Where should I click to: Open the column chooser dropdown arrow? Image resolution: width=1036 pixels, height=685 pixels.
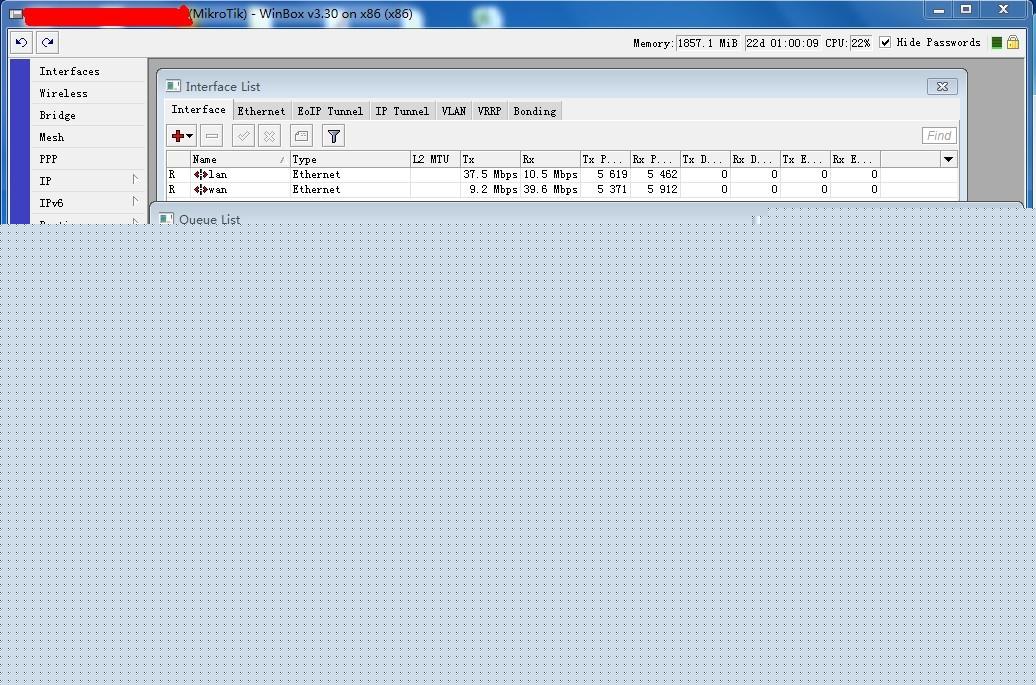click(x=948, y=159)
